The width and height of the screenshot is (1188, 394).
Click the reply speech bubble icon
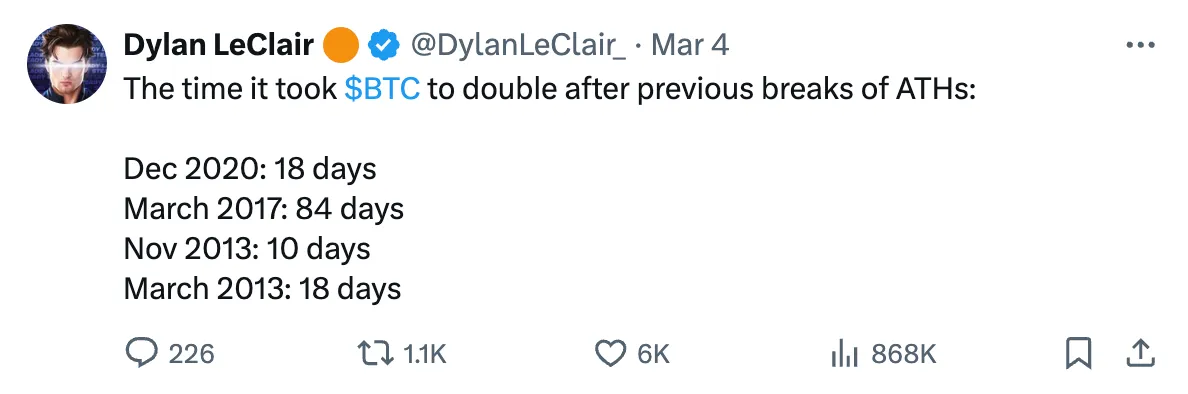141,353
